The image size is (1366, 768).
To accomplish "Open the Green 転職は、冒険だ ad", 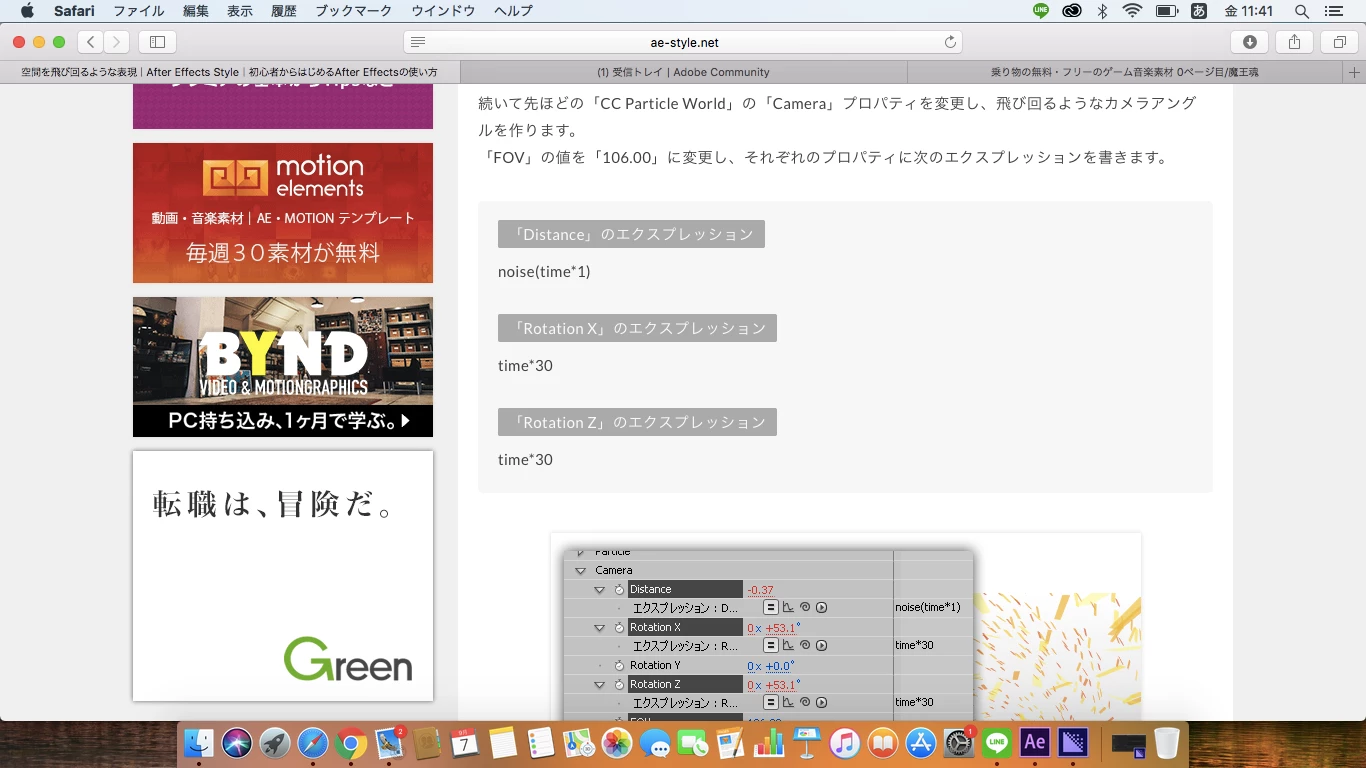I will click(x=283, y=576).
